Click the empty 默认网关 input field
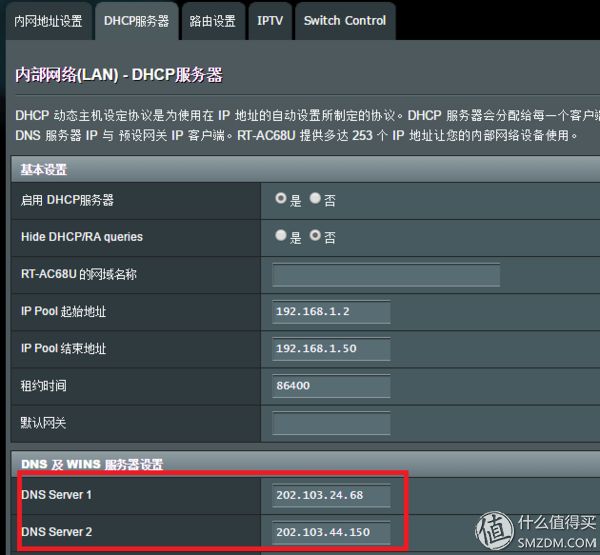Image resolution: width=600 pixels, height=555 pixels. click(331, 423)
